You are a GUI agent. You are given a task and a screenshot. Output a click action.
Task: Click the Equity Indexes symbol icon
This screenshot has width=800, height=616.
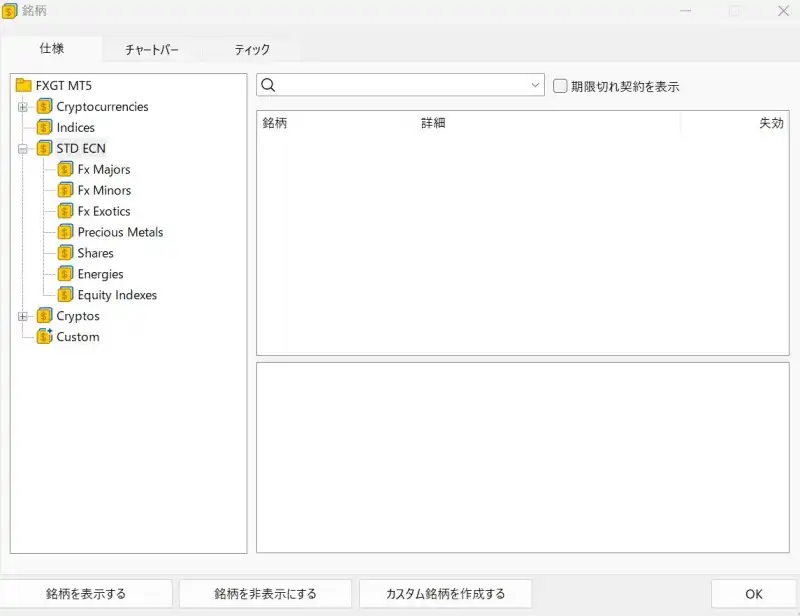65,294
